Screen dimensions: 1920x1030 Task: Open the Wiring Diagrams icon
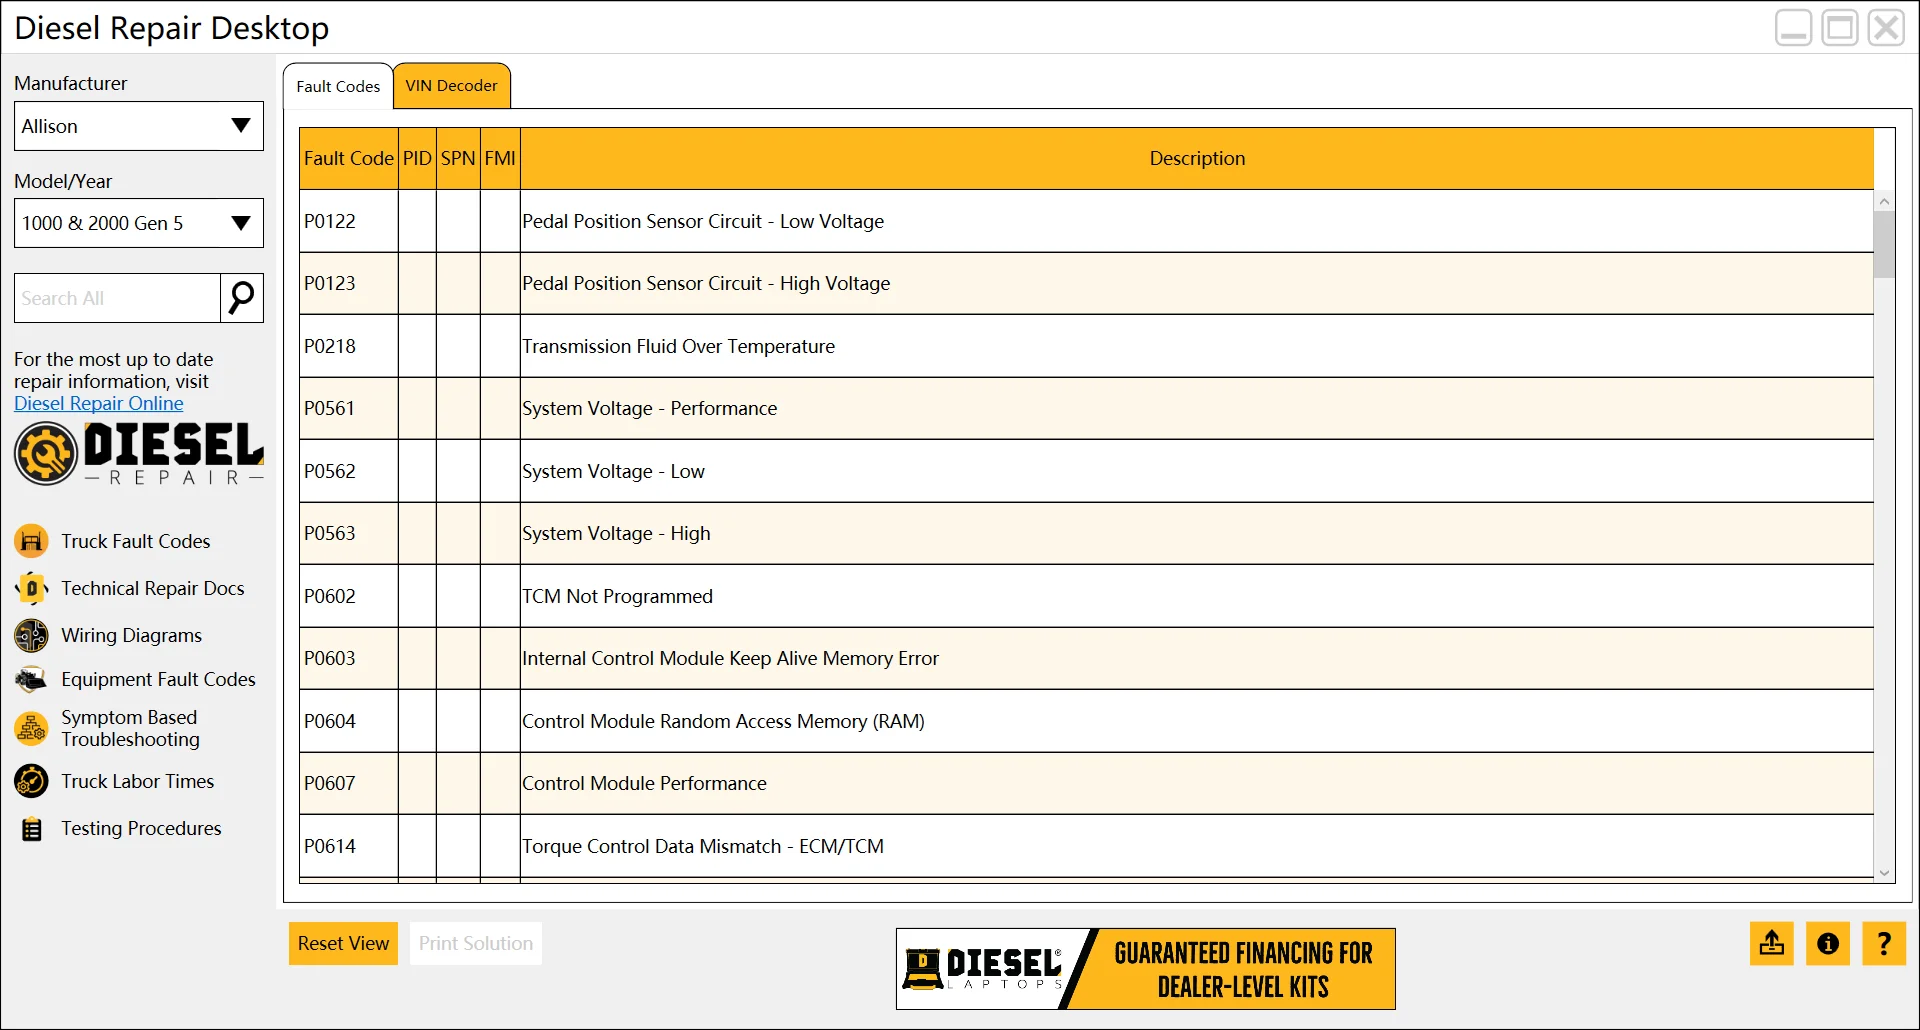pos(31,635)
